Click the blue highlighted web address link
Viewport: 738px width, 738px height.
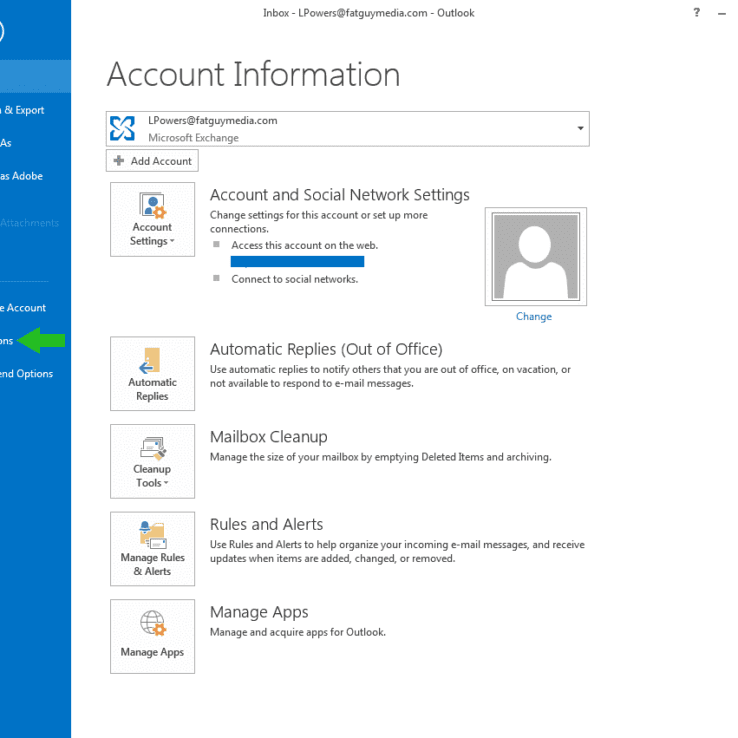297,262
